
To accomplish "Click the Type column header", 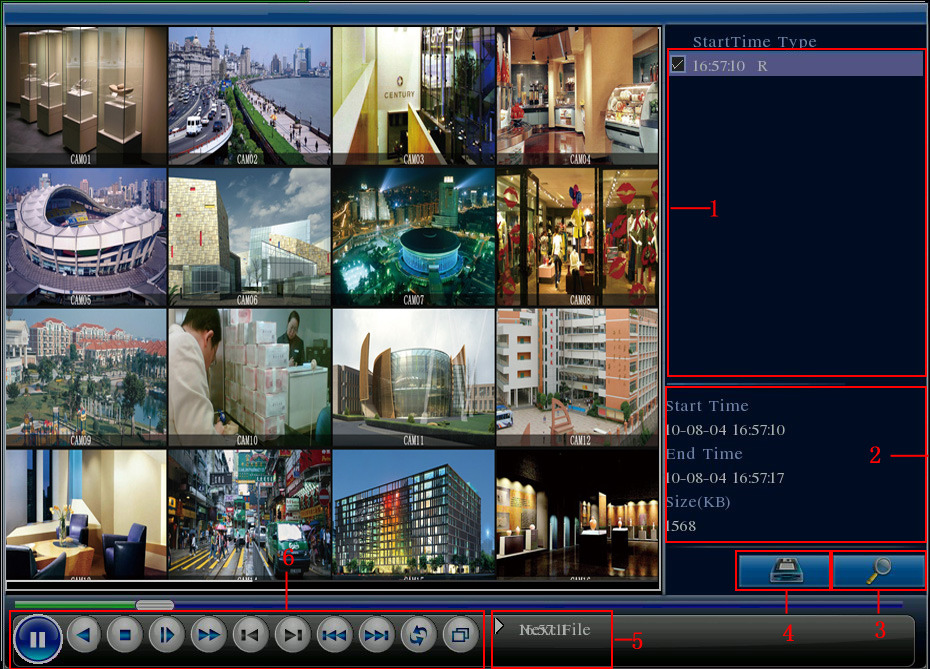I will coord(797,42).
